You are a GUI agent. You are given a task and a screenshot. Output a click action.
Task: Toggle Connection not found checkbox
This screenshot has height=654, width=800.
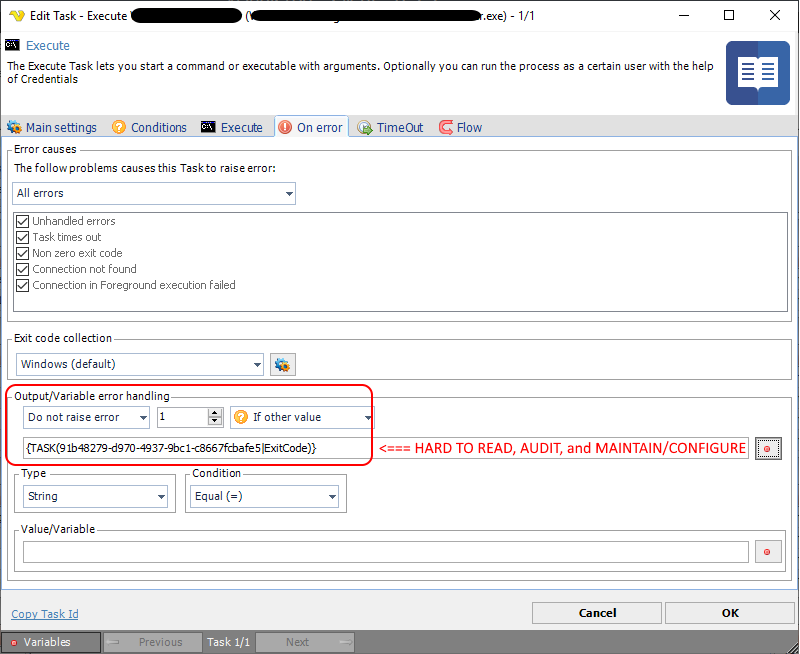click(x=23, y=269)
